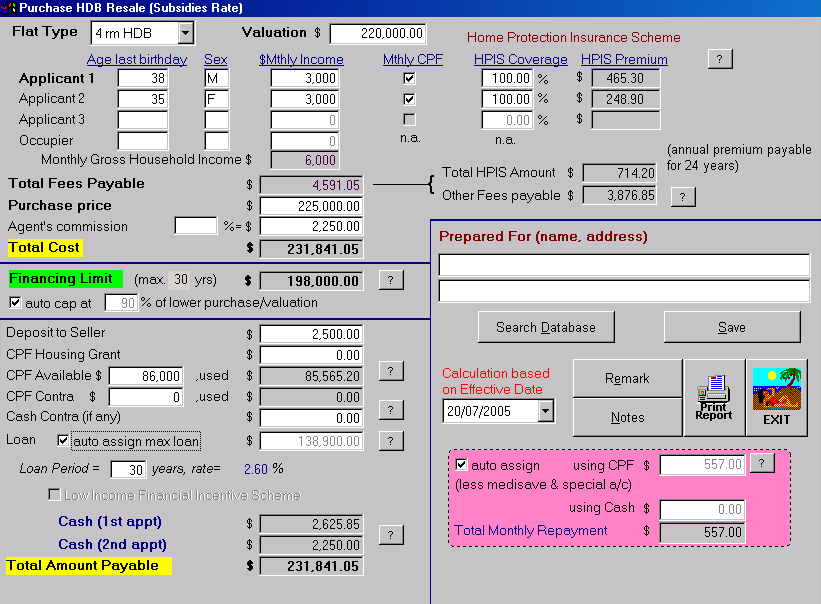Click the Deposit to Seller field
Viewport: 821px width, 604px height.
point(311,334)
